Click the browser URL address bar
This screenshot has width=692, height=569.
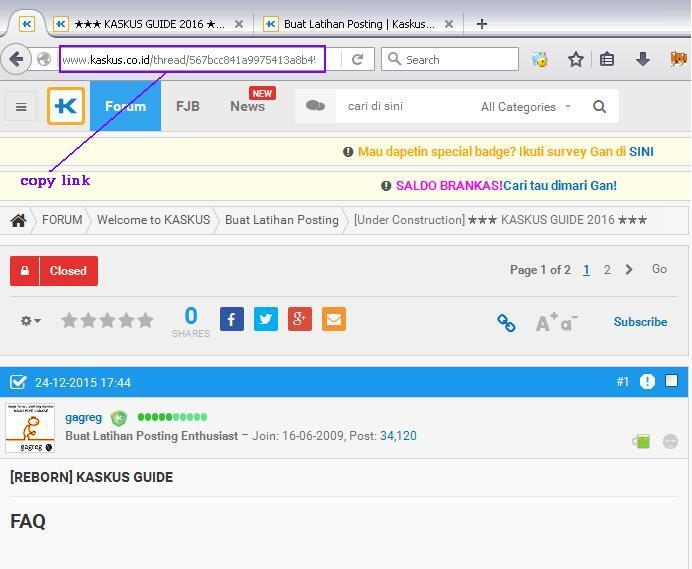click(x=192, y=59)
